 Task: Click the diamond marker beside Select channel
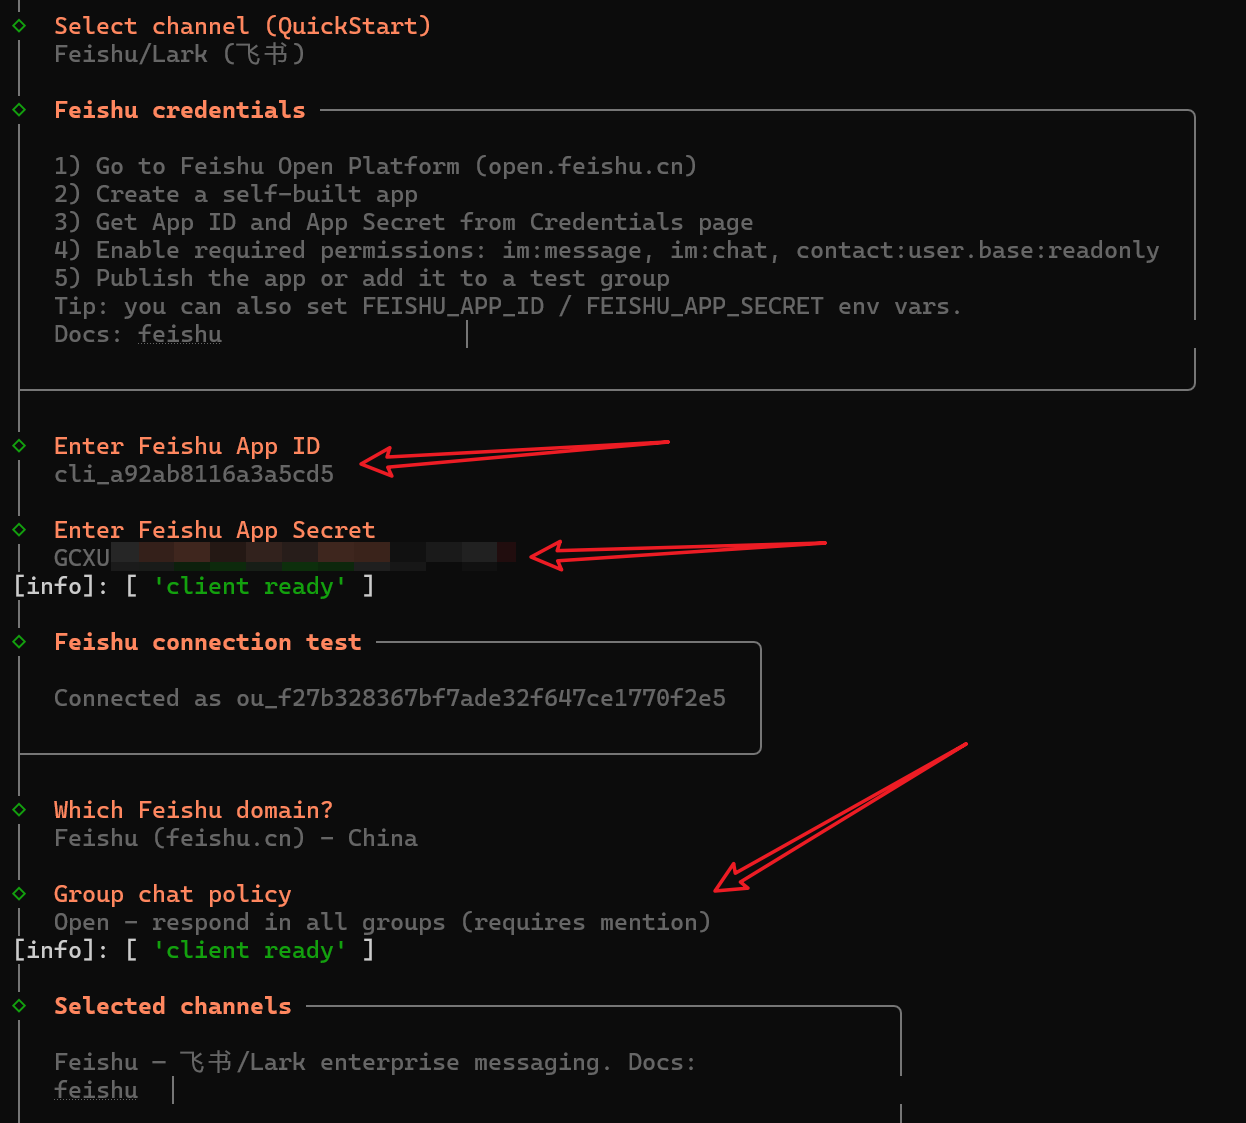[x=19, y=26]
